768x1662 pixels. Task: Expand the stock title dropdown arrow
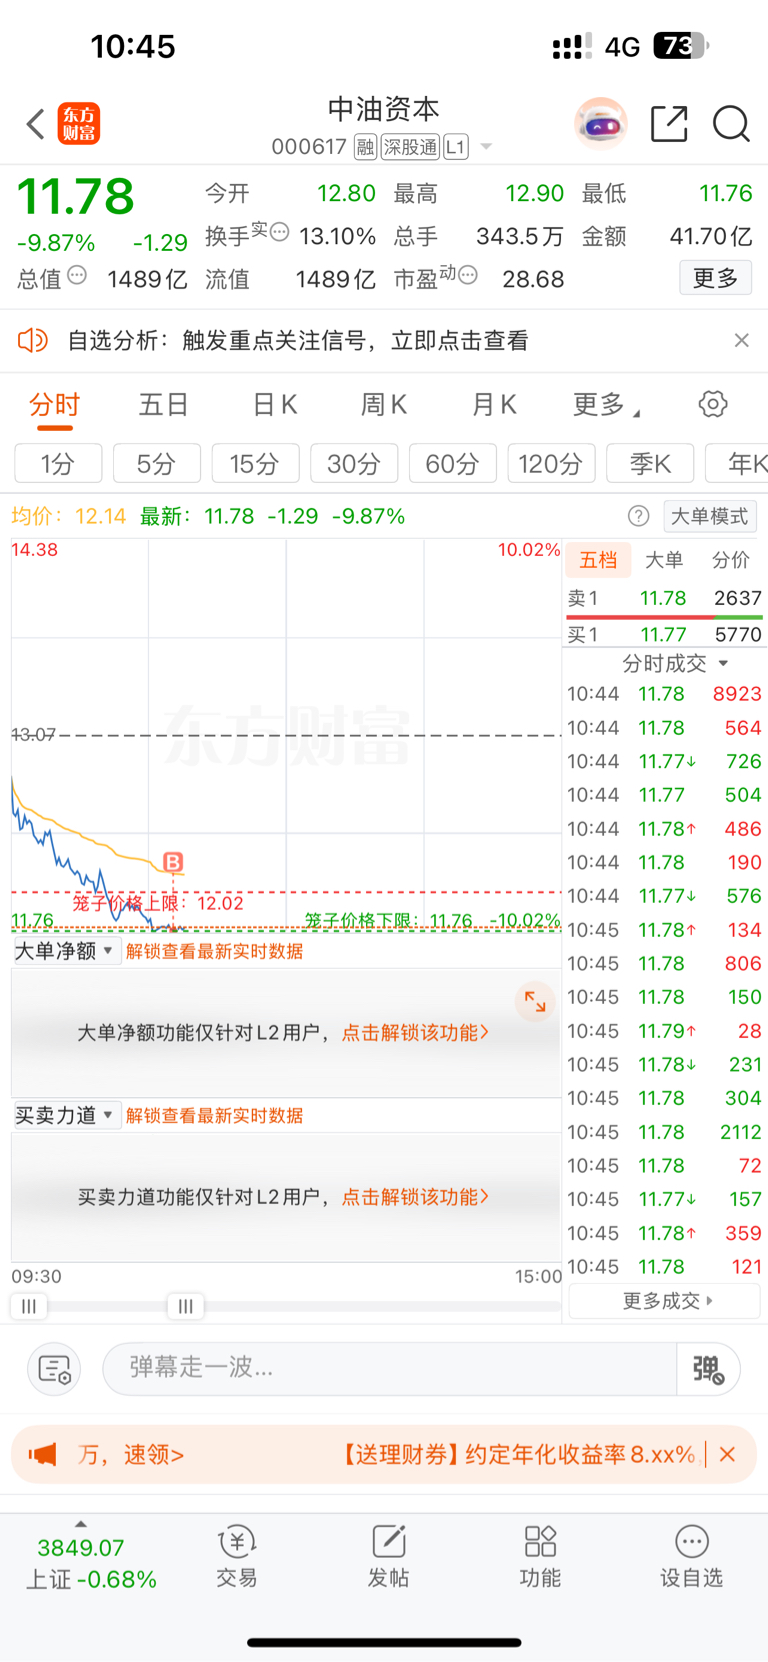[487, 147]
